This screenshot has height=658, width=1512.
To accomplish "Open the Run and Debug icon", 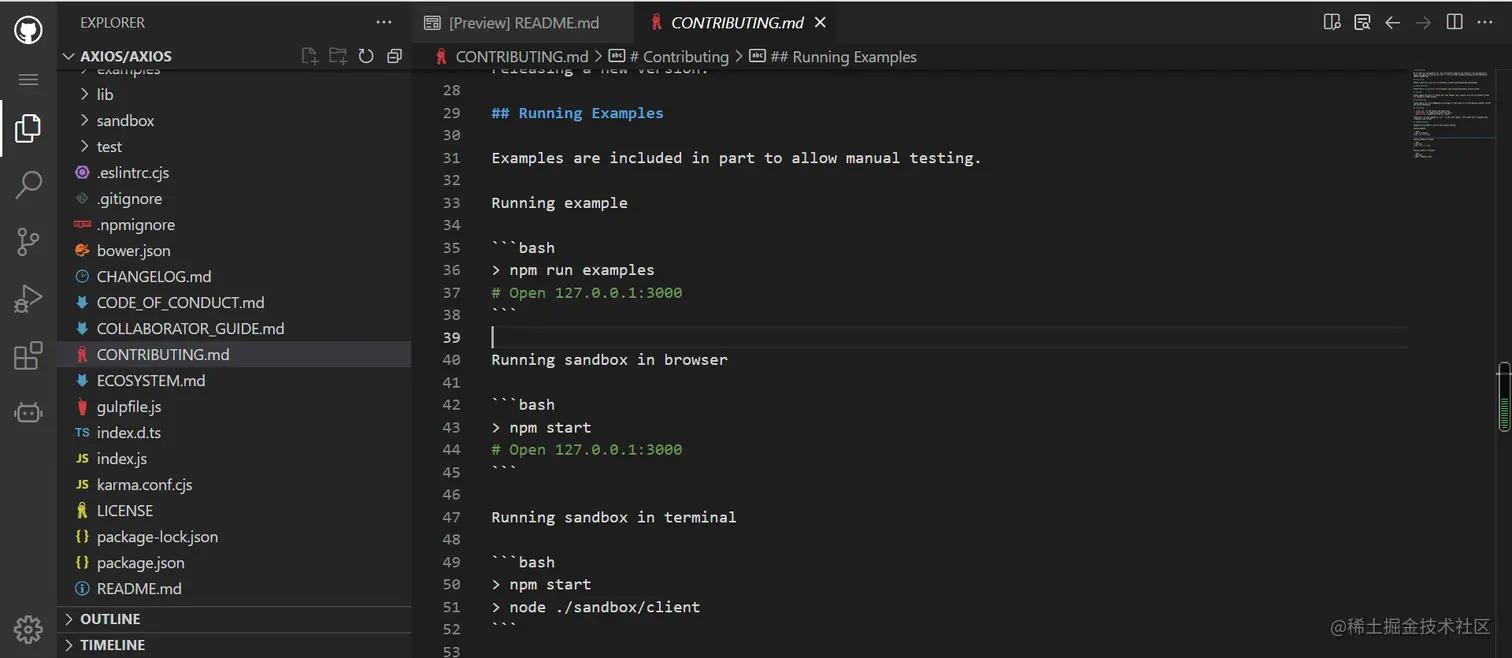I will click(x=28, y=298).
